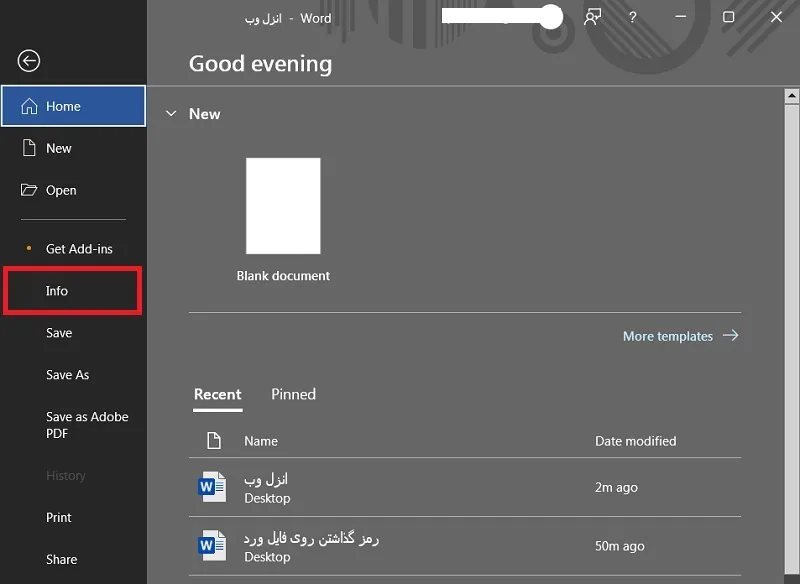The width and height of the screenshot is (800, 584).
Task: Switch to the Pinned tab
Action: [x=293, y=394]
